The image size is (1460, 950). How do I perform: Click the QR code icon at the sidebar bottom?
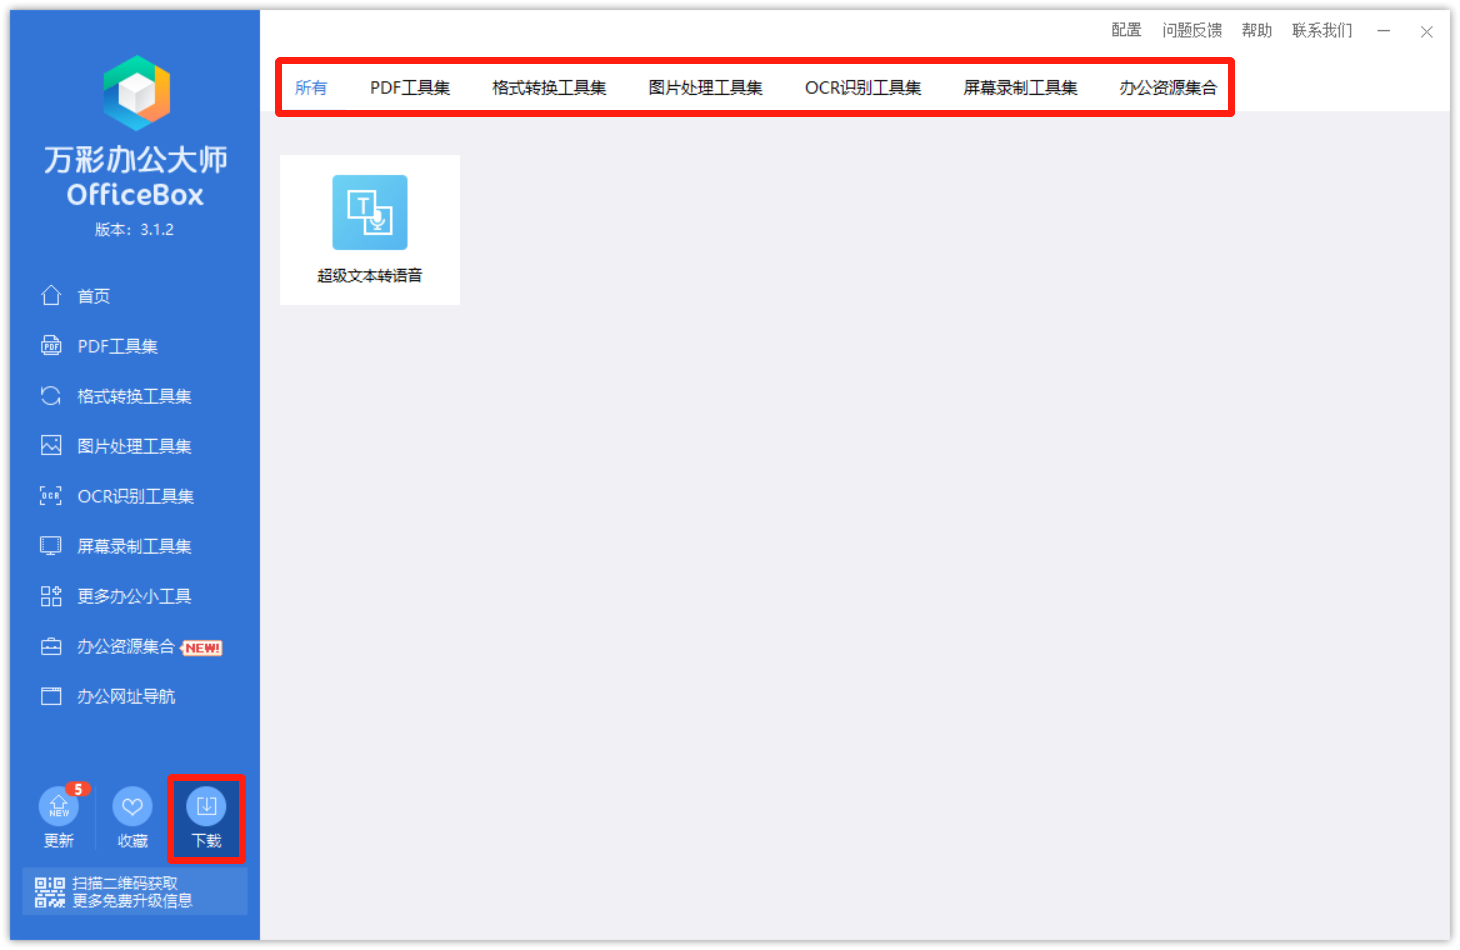50,892
